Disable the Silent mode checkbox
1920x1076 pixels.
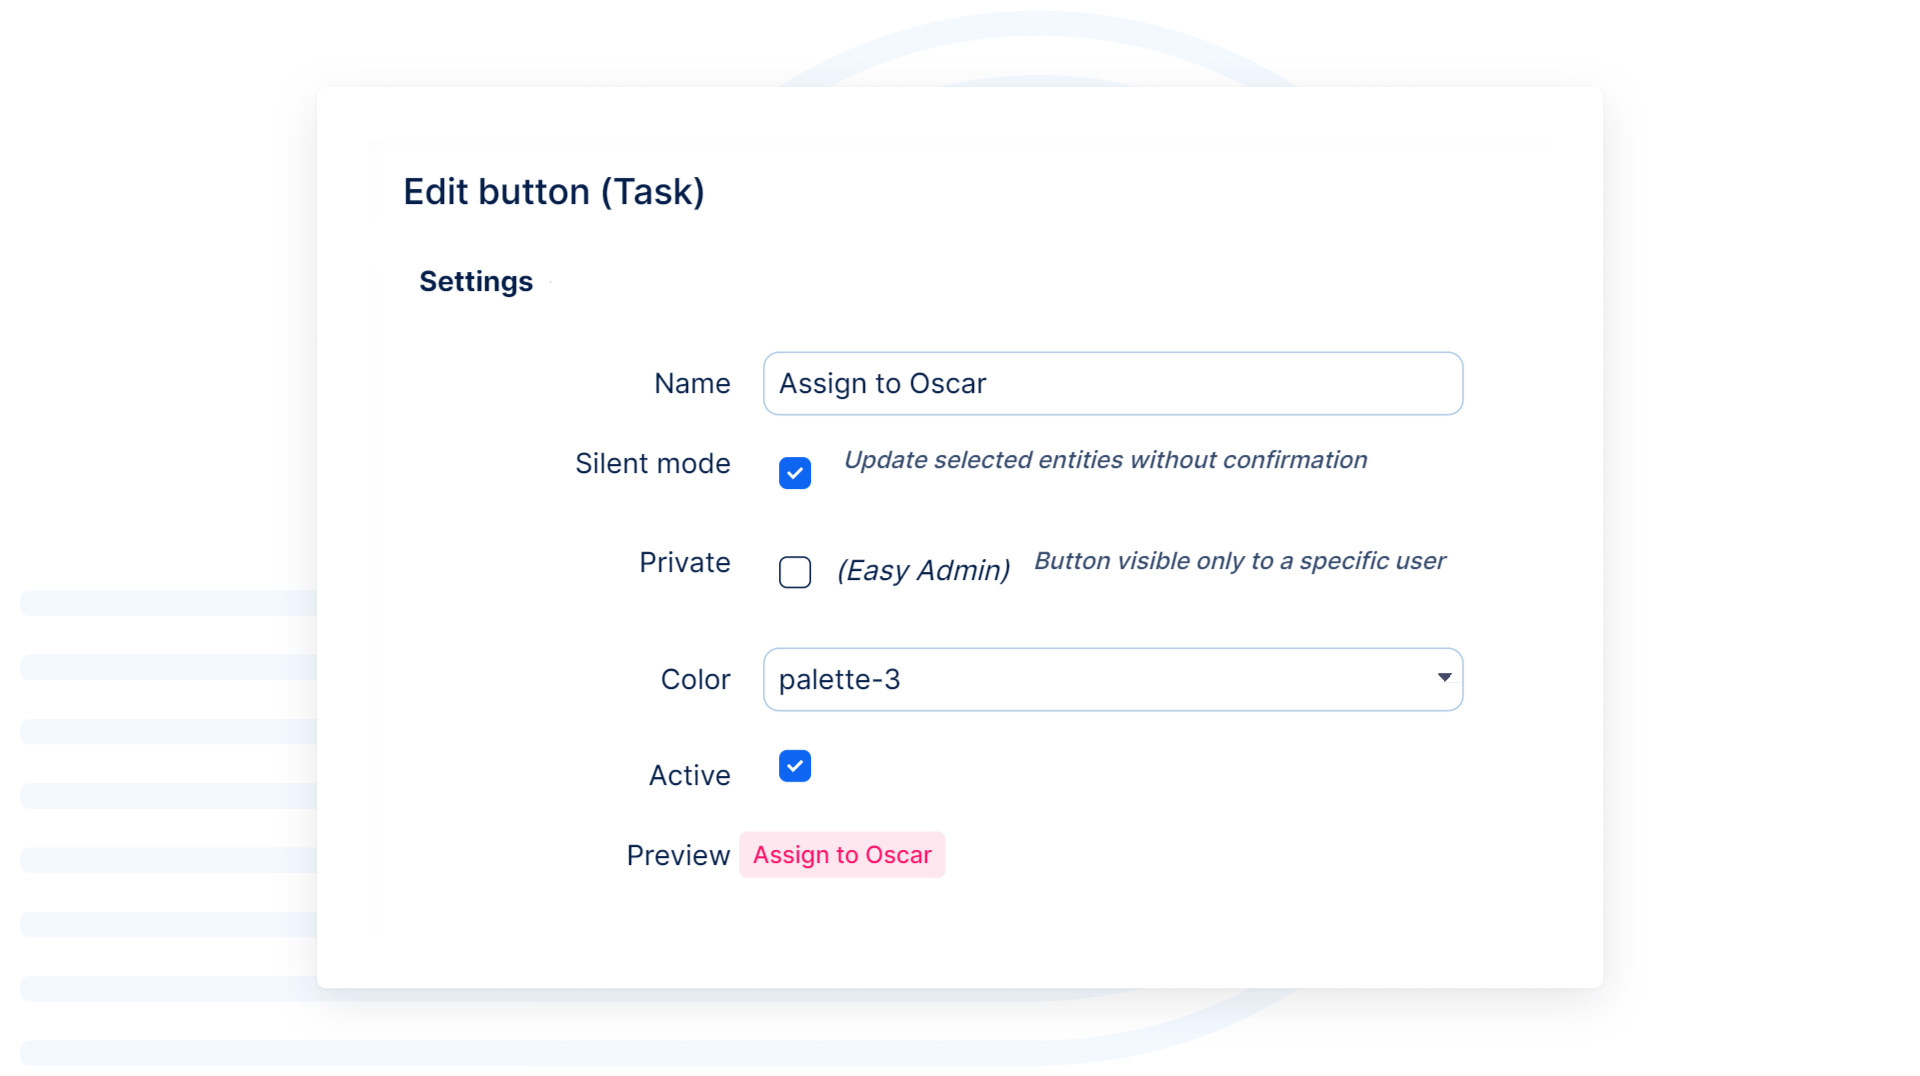point(795,473)
